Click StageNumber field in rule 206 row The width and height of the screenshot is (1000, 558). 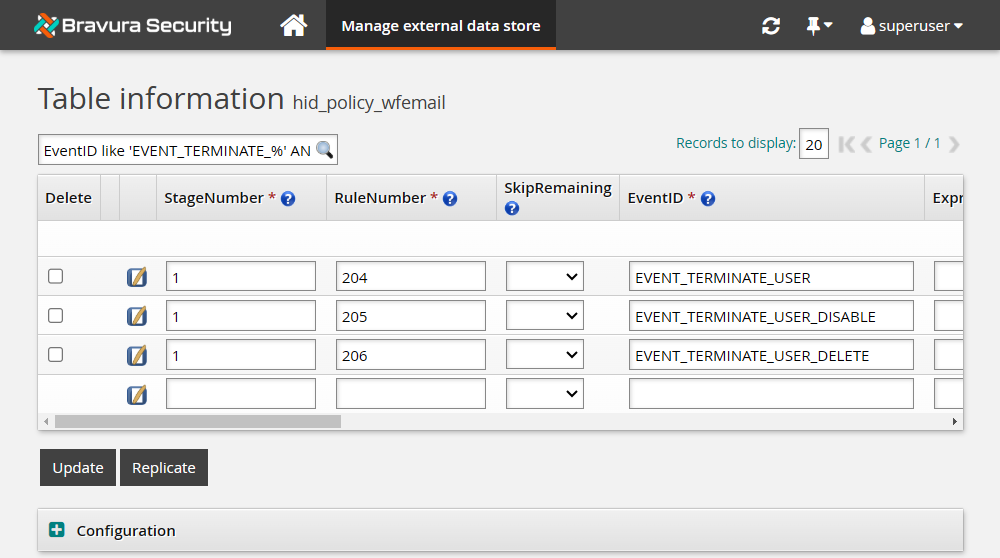coord(240,355)
